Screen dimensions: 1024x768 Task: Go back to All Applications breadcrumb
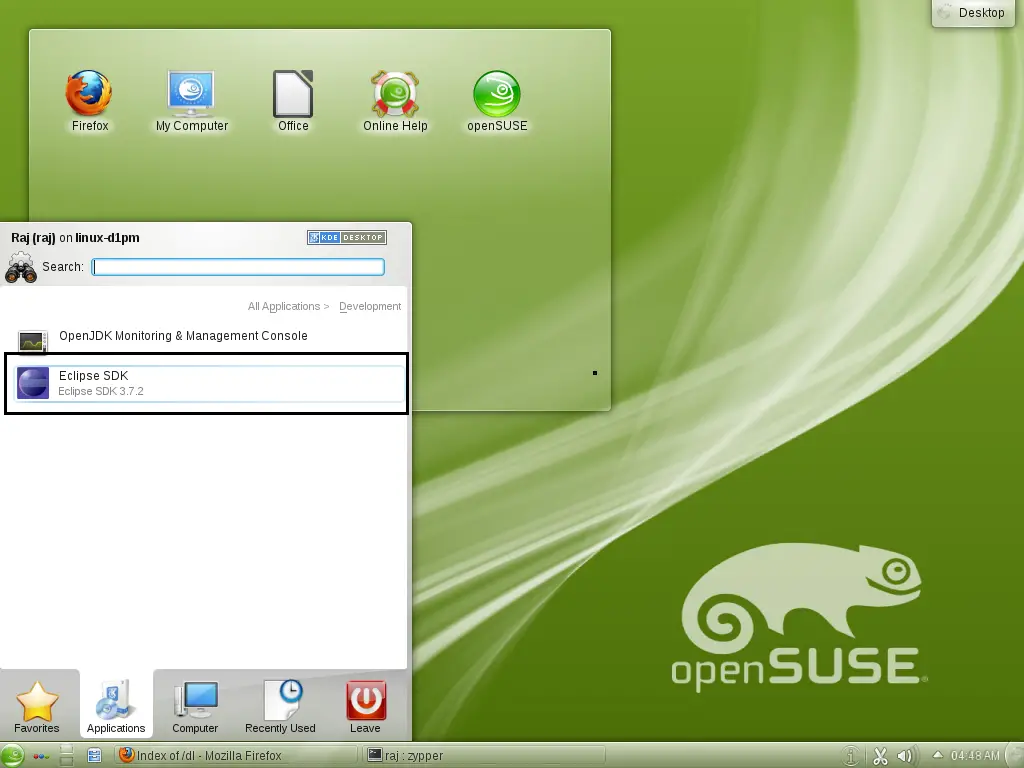click(x=283, y=306)
